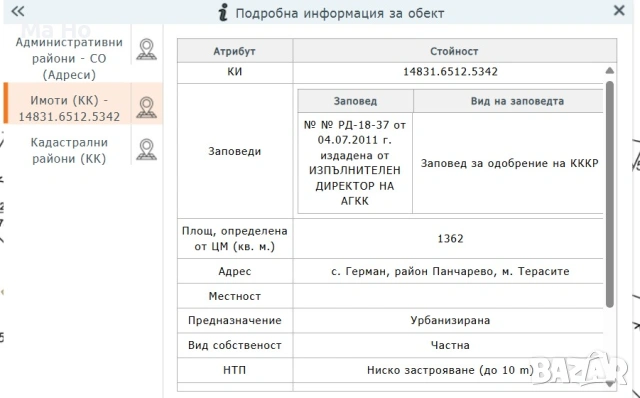The height and width of the screenshot is (398, 640).
Task: Click the area value 1362
Action: tap(450, 239)
